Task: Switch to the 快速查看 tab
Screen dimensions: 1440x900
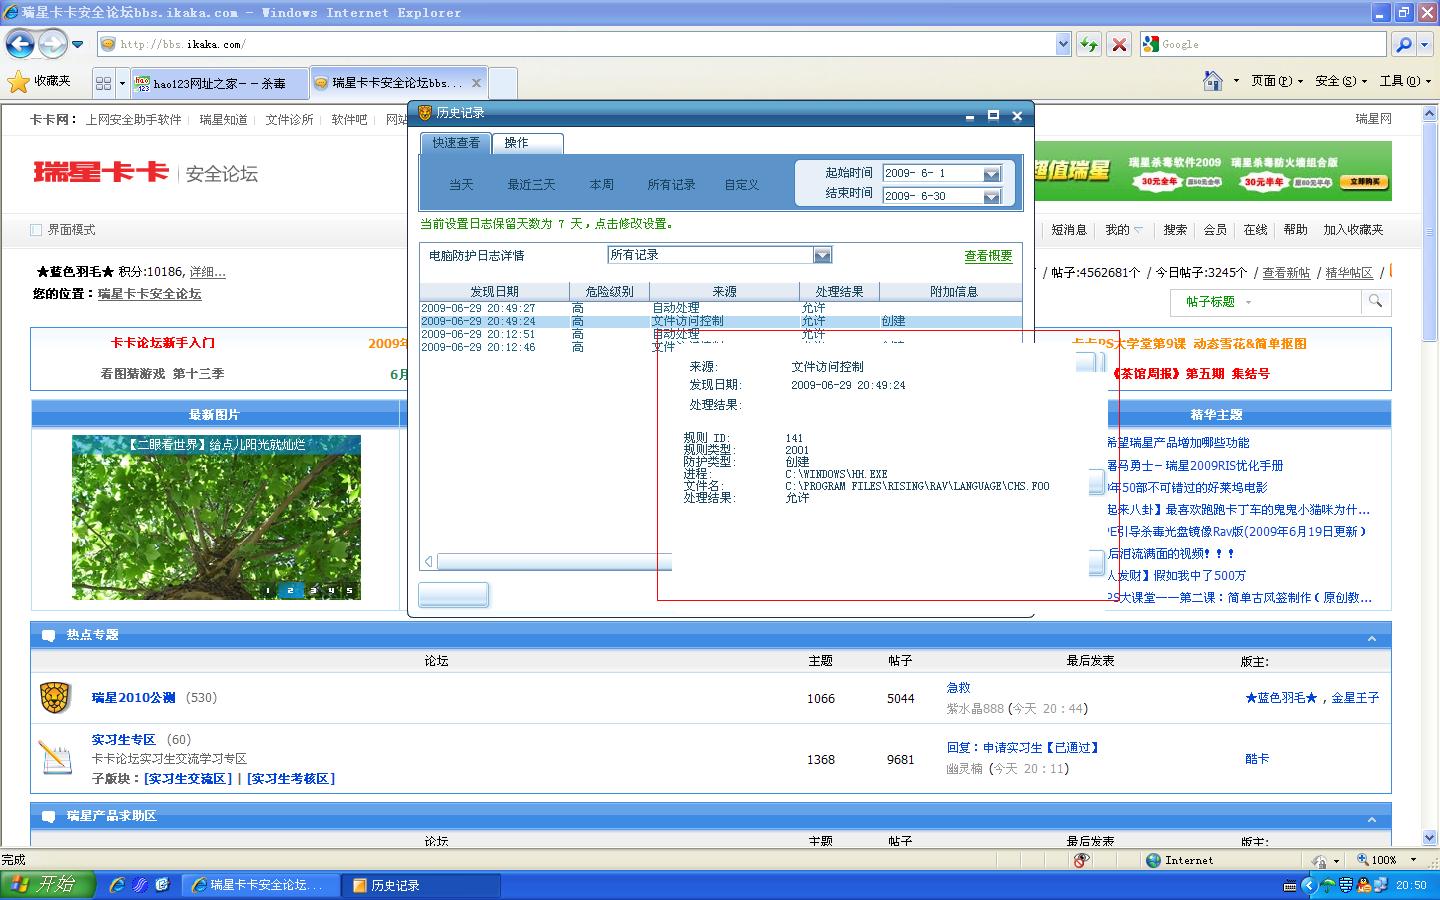Action: [x=456, y=143]
